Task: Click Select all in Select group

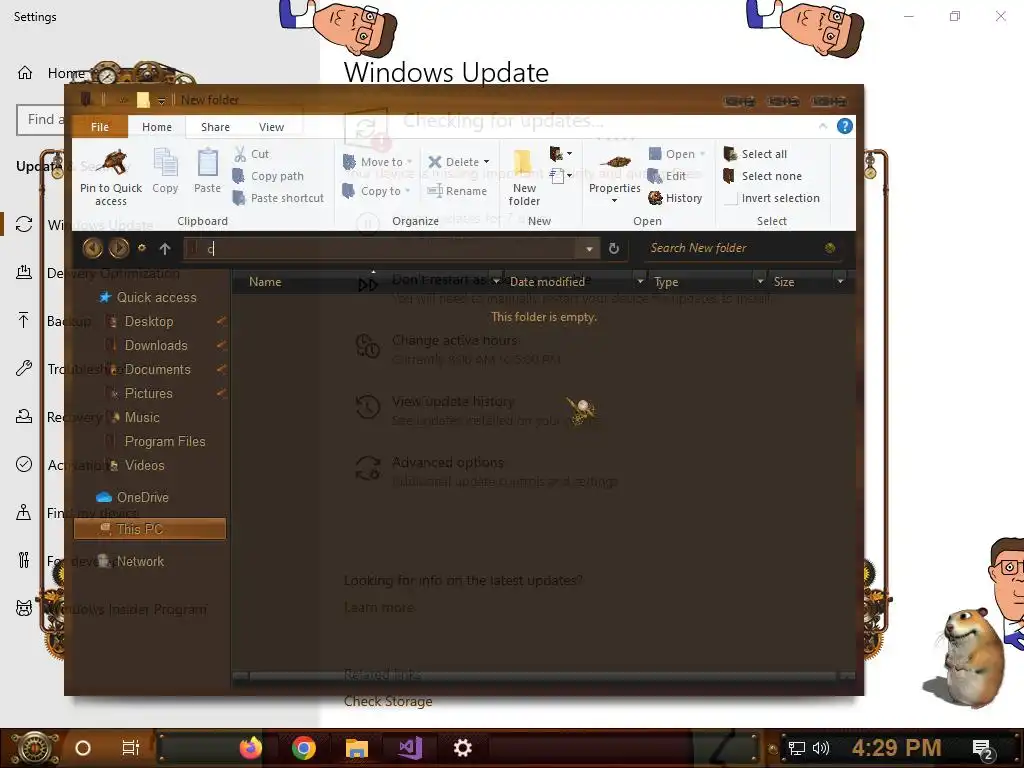Action: [756, 154]
